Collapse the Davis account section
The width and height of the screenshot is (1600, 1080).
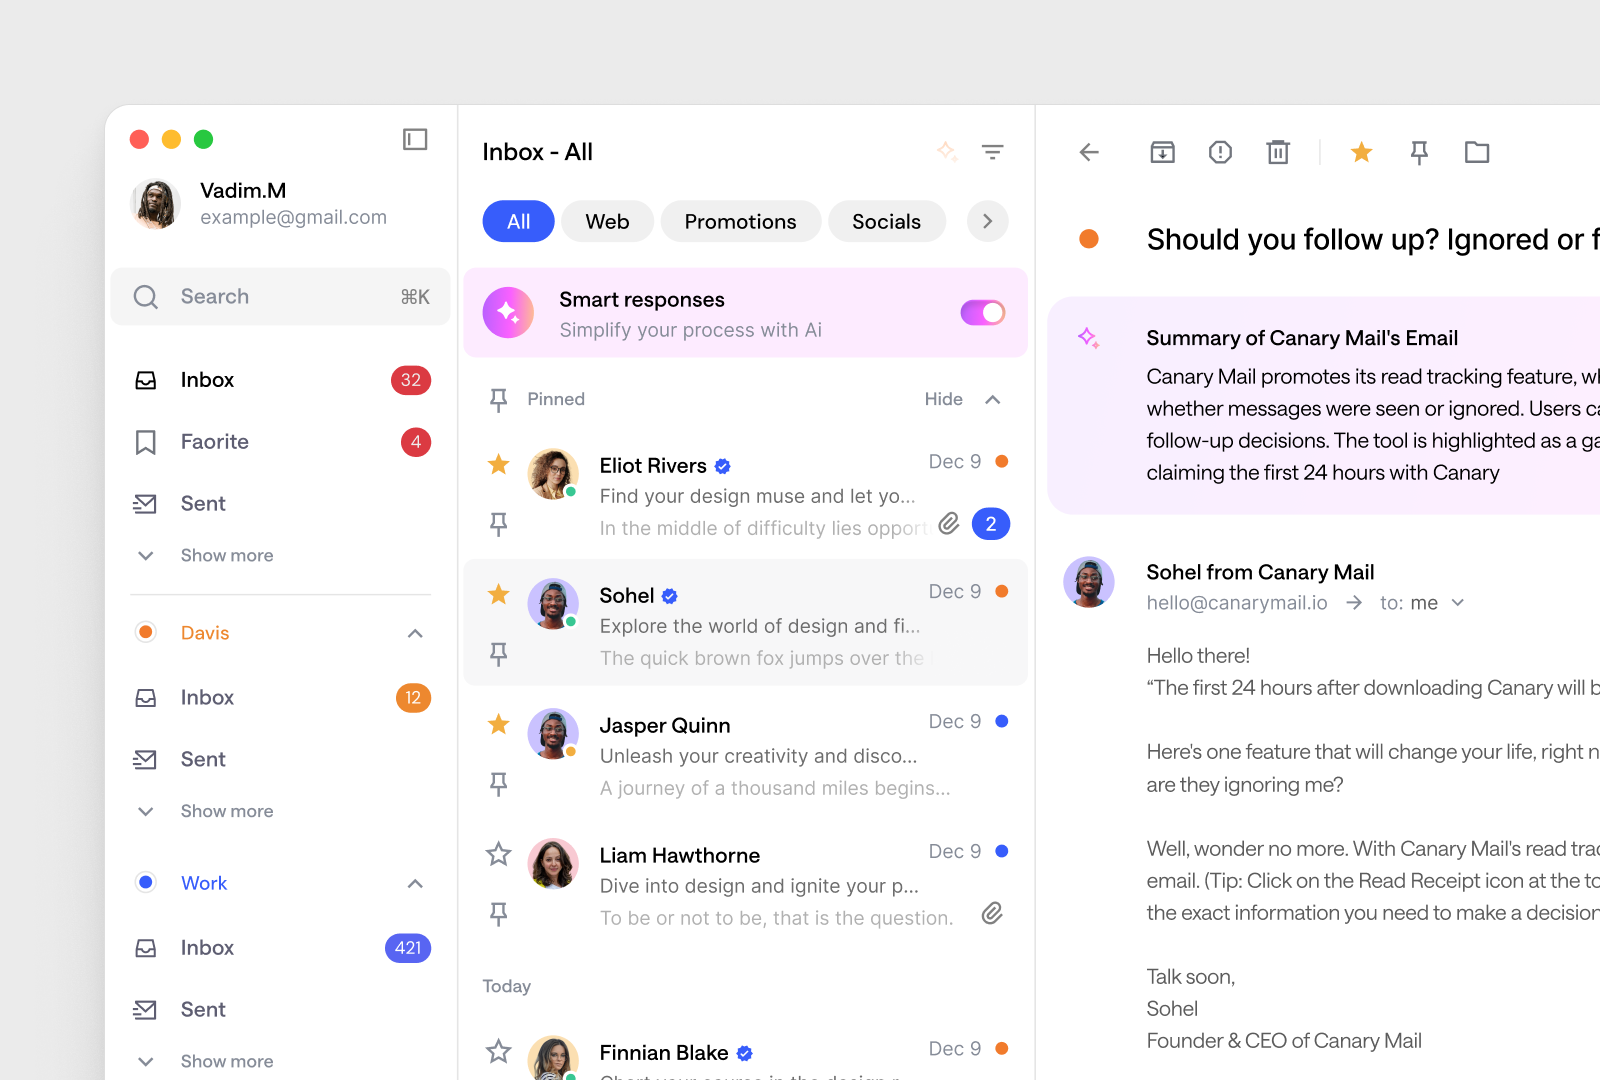click(x=414, y=633)
